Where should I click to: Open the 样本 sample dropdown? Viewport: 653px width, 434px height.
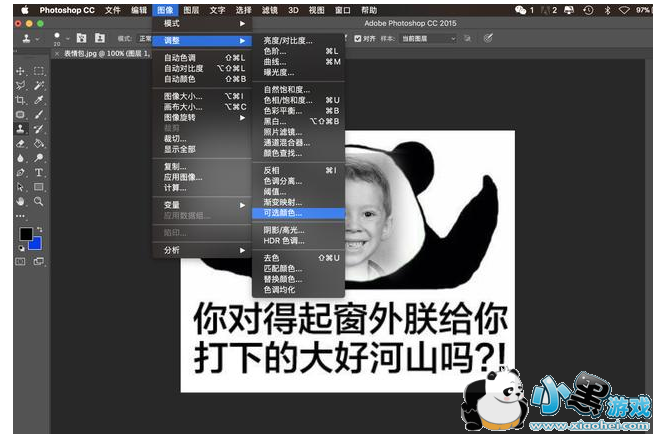(x=428, y=38)
